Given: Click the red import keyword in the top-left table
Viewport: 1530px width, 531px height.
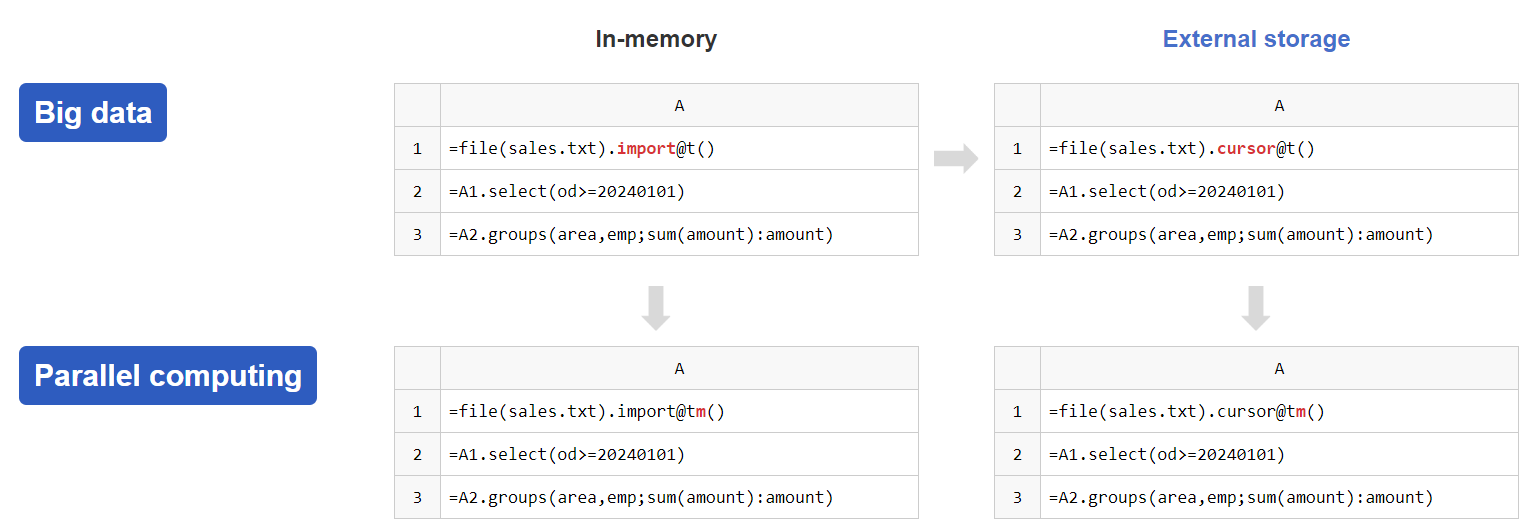Looking at the screenshot, I should pyautogui.click(x=646, y=149).
